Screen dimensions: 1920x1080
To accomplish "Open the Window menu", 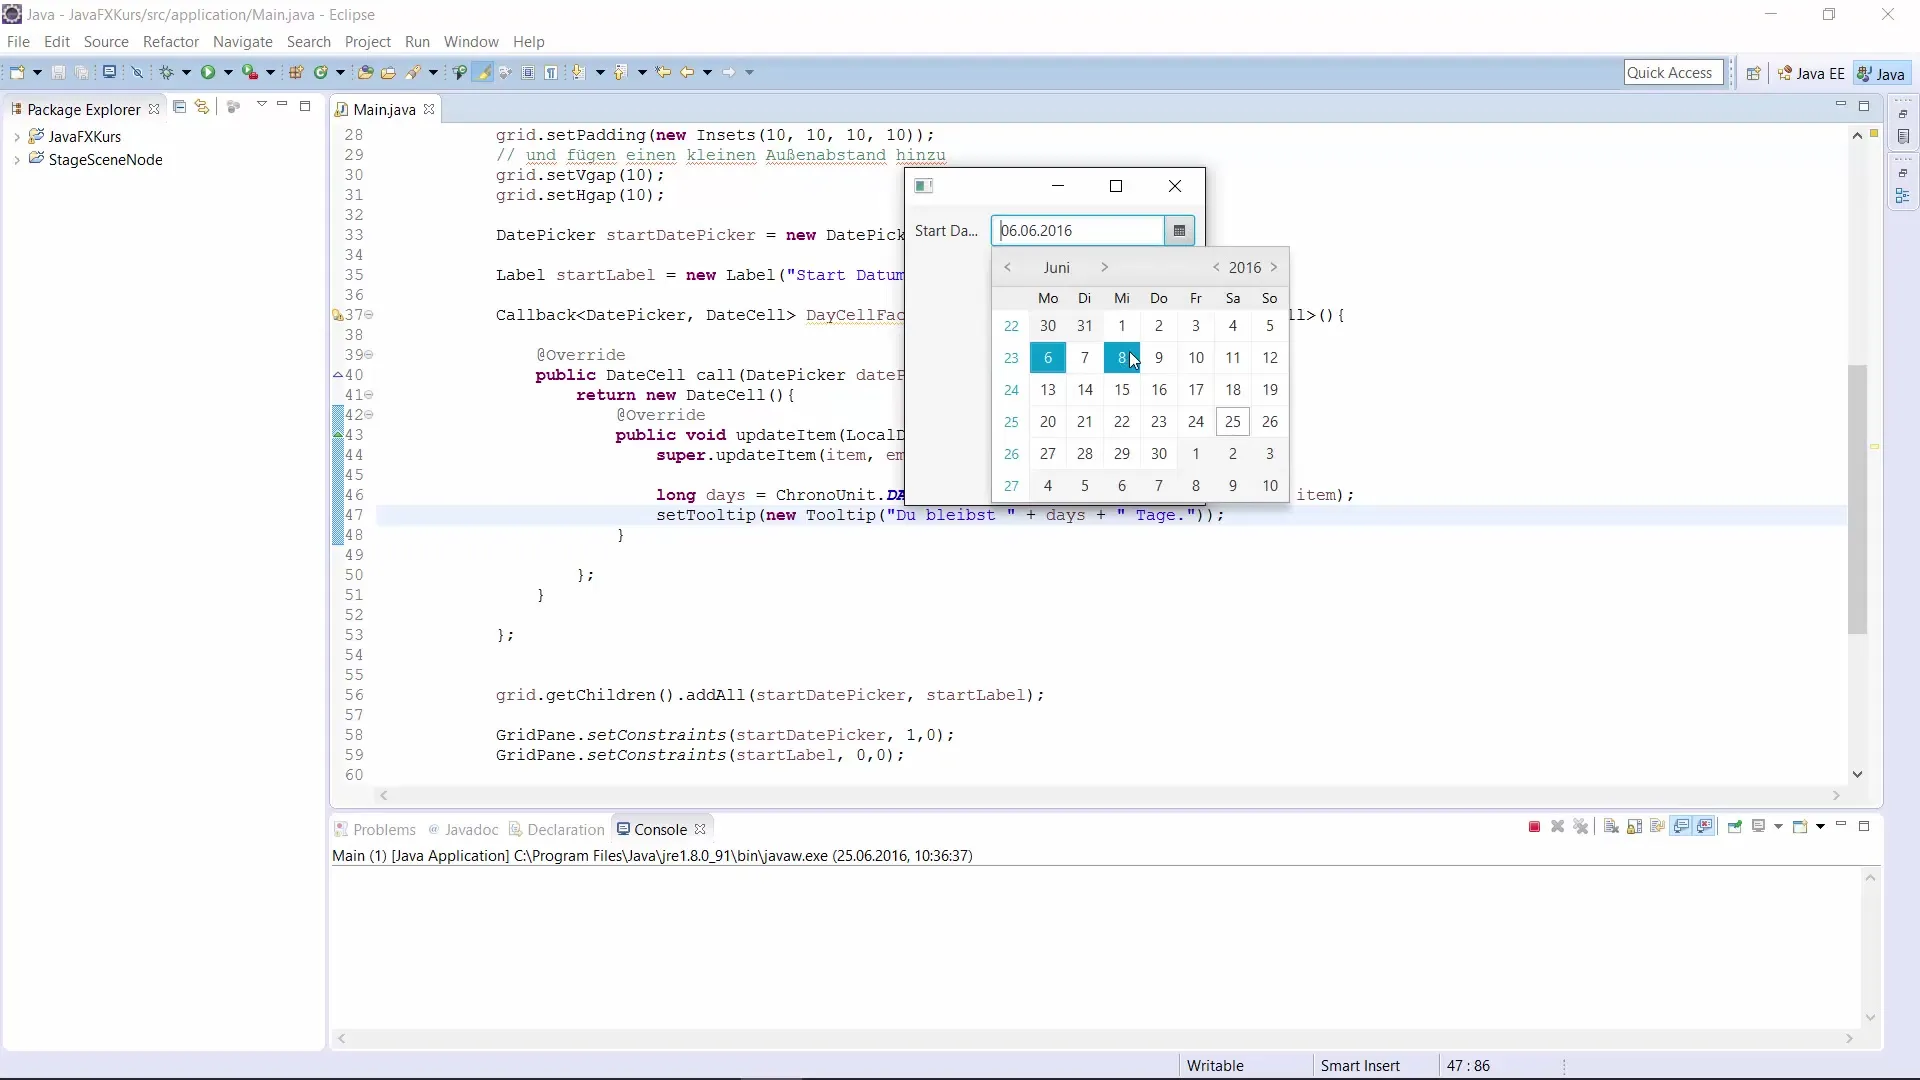I will coord(471,42).
